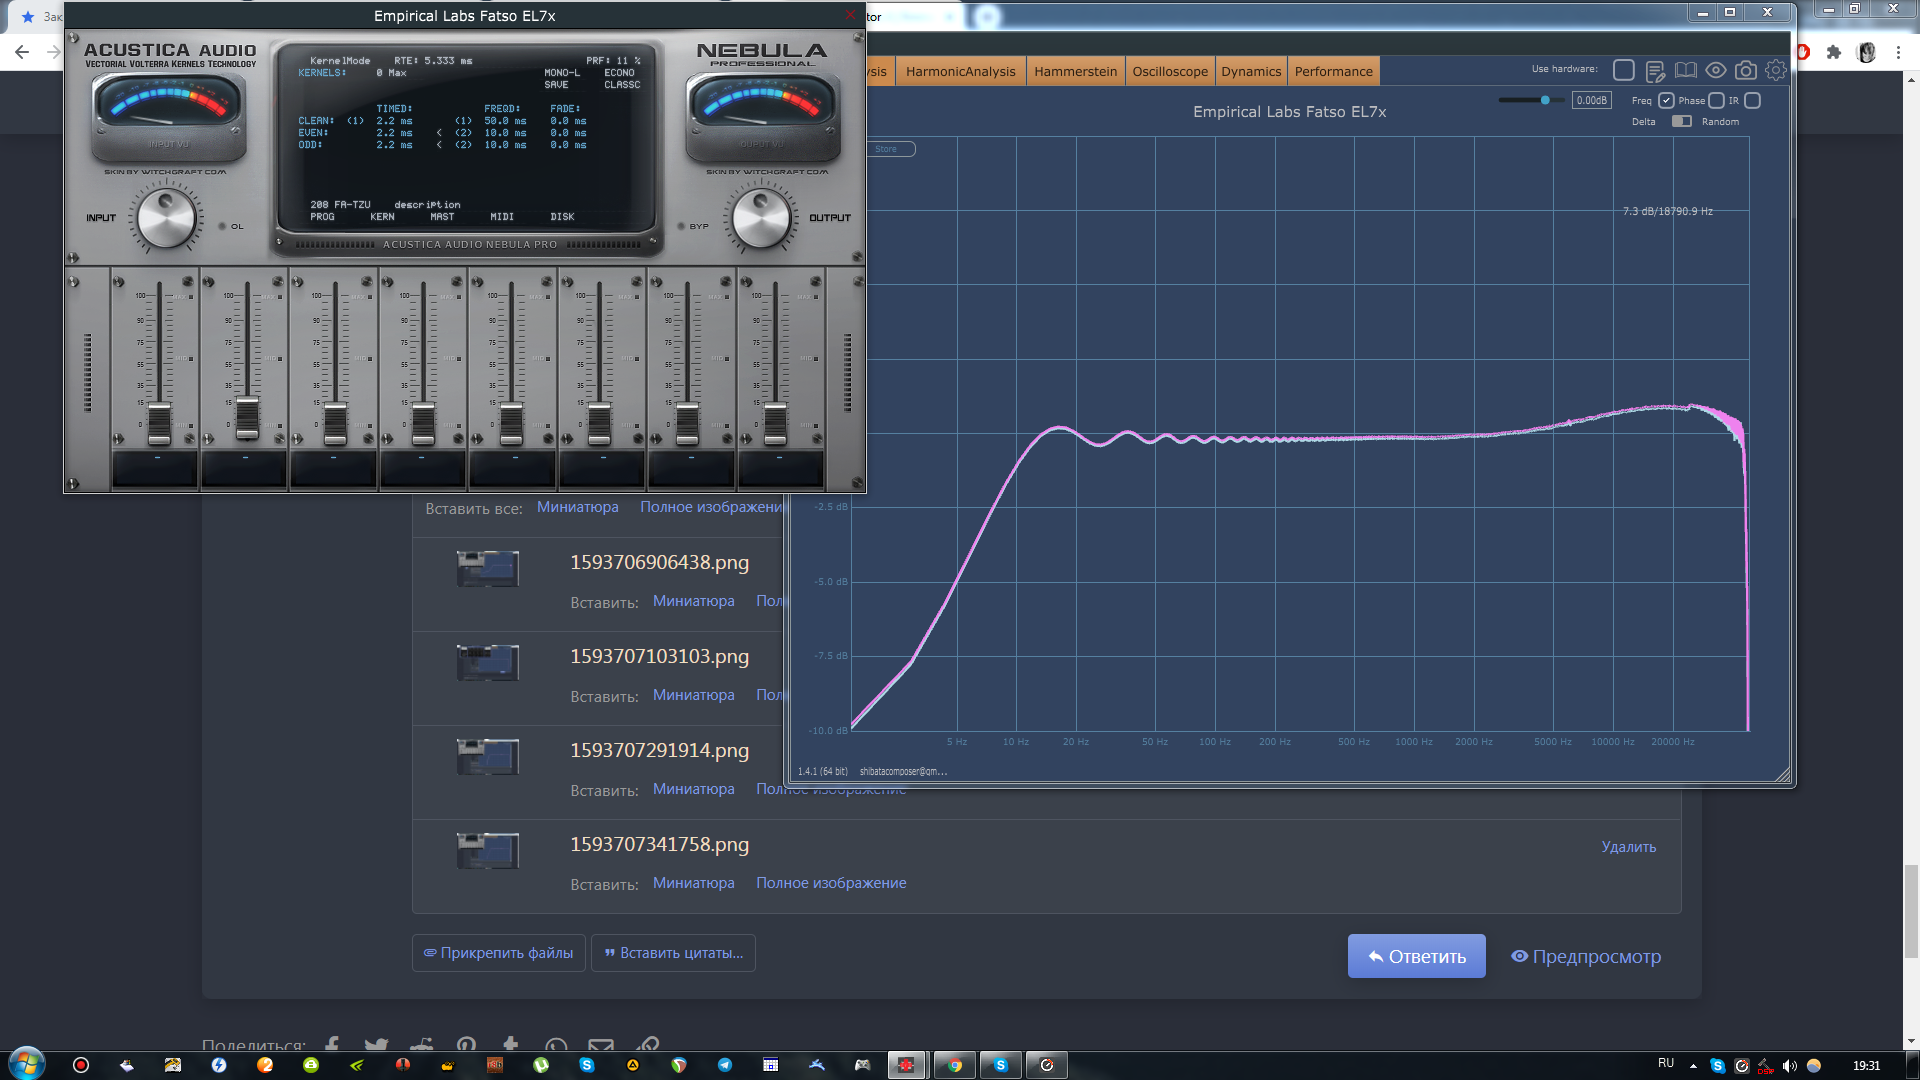This screenshot has width=1920, height=1080.
Task: Click the Ответить reply button
Action: point(1416,956)
